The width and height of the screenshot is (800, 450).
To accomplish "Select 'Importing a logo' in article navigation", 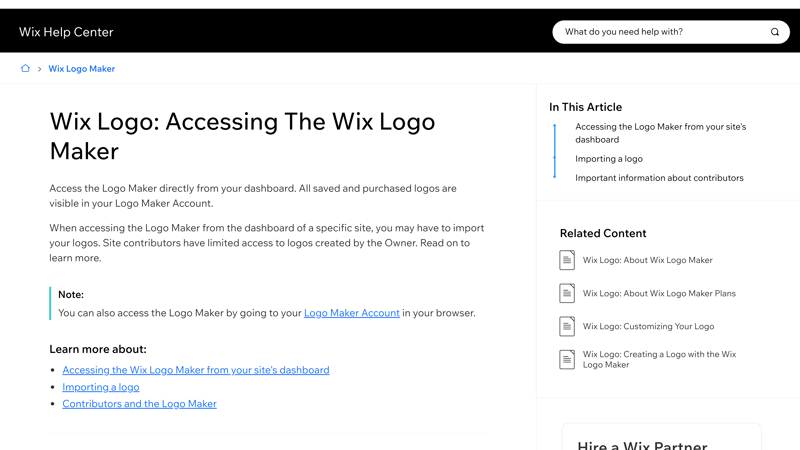I will pyautogui.click(x=609, y=159).
